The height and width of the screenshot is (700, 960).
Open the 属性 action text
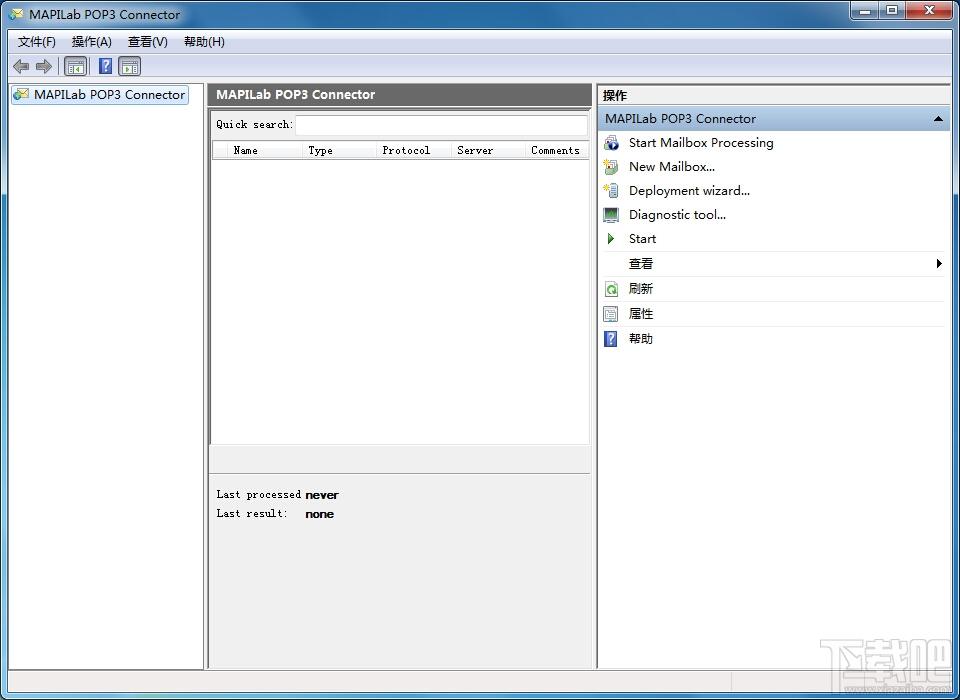640,314
